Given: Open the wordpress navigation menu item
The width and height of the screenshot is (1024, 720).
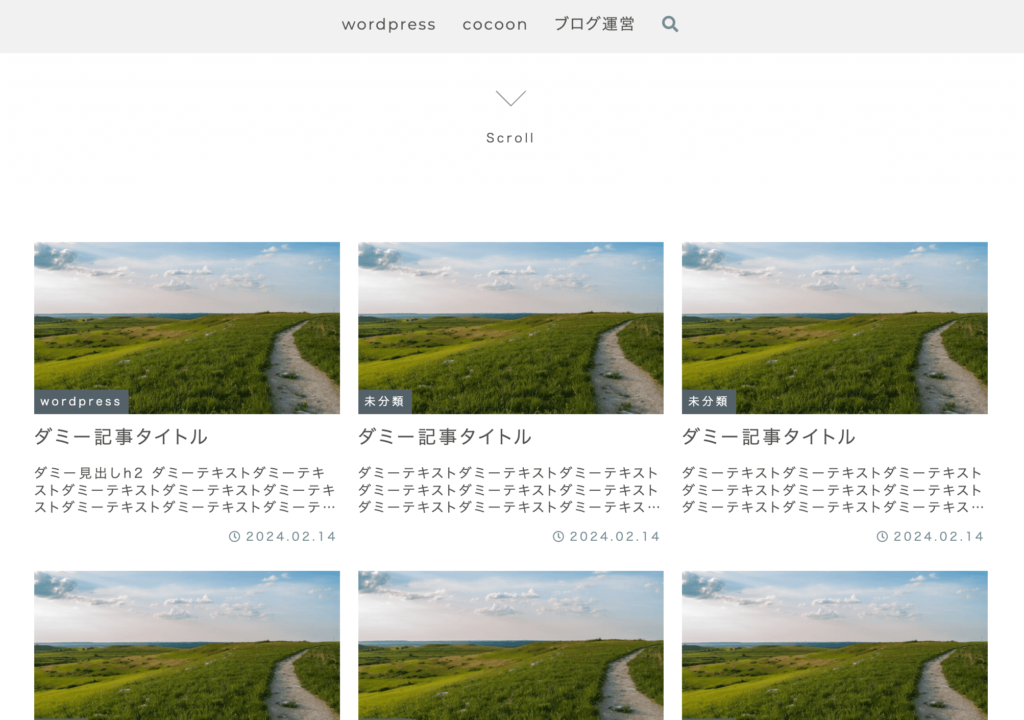Looking at the screenshot, I should pyautogui.click(x=389, y=24).
